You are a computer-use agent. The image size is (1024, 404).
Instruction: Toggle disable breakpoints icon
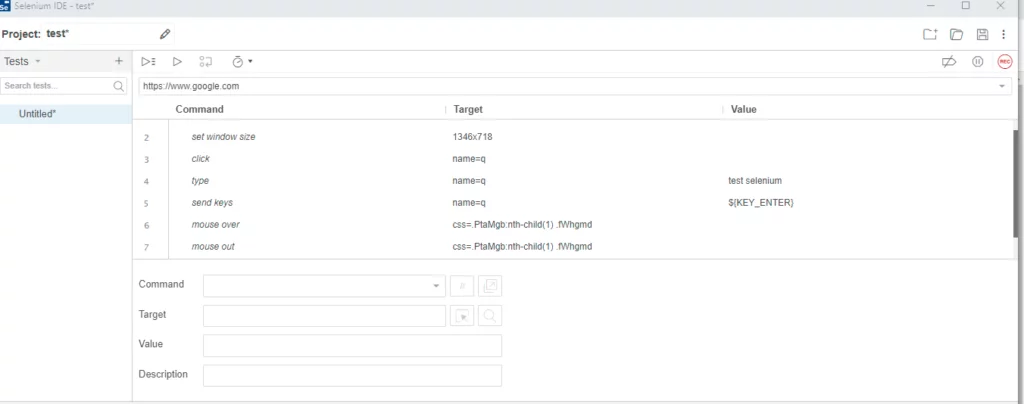(x=949, y=61)
